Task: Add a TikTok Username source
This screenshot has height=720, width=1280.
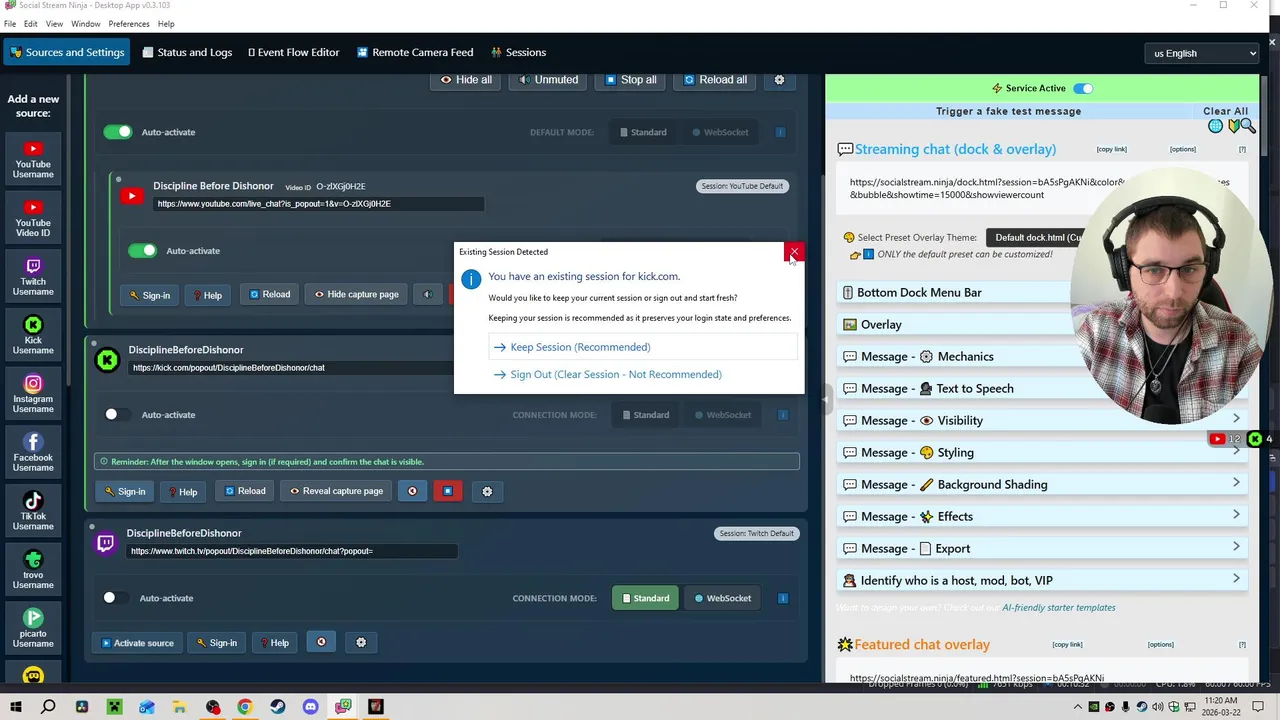Action: click(x=33, y=510)
